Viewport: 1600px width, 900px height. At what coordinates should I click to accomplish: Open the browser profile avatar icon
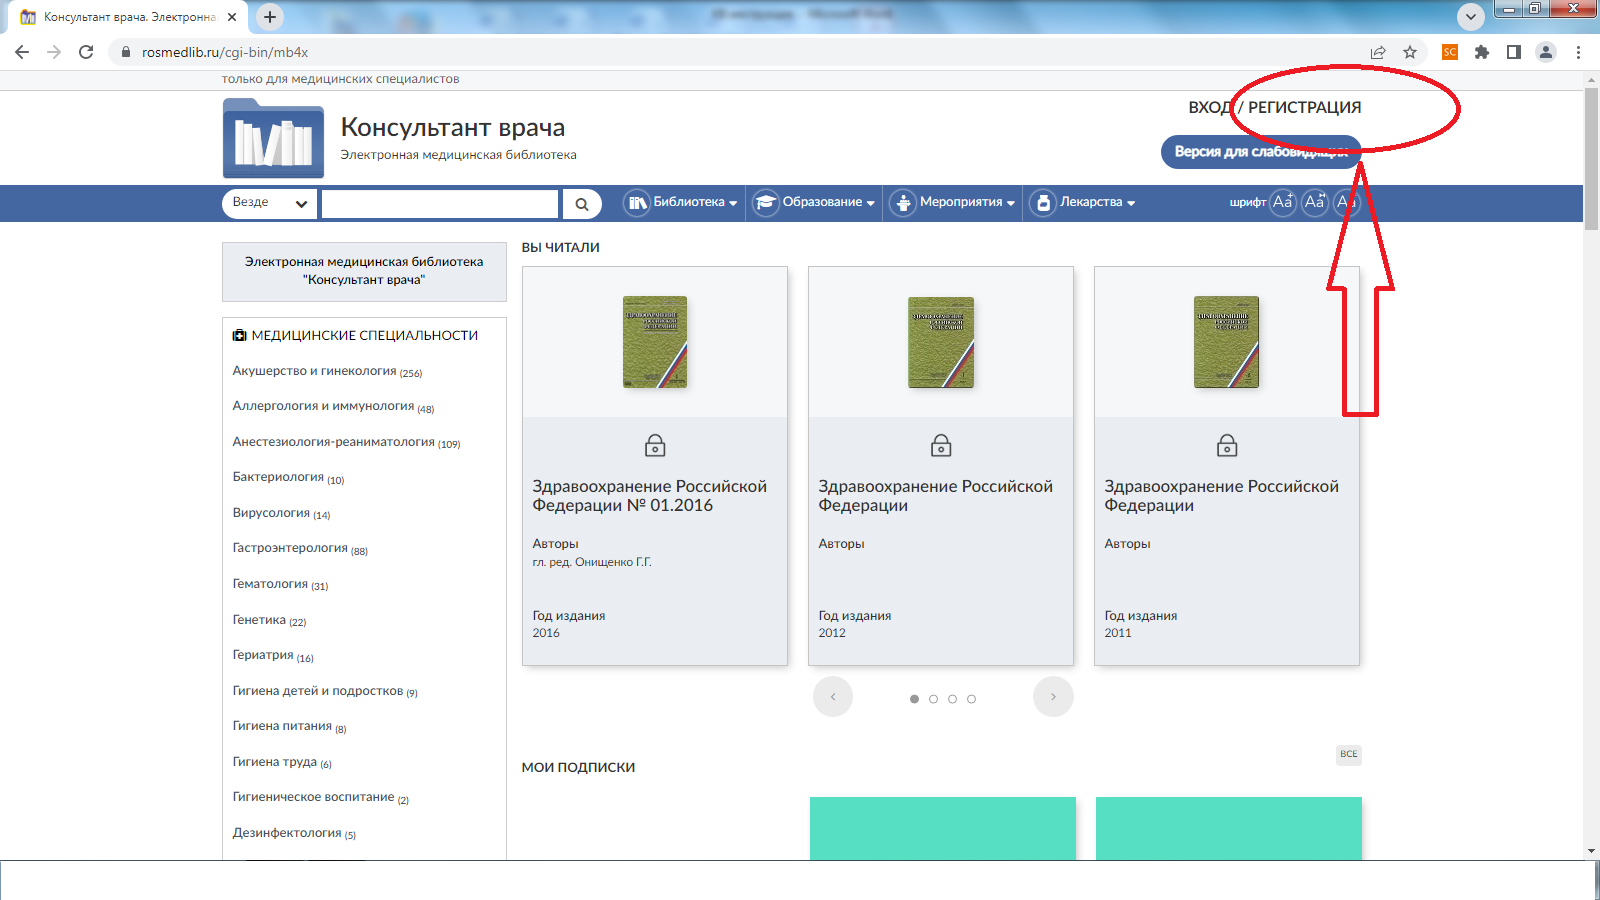[1546, 52]
